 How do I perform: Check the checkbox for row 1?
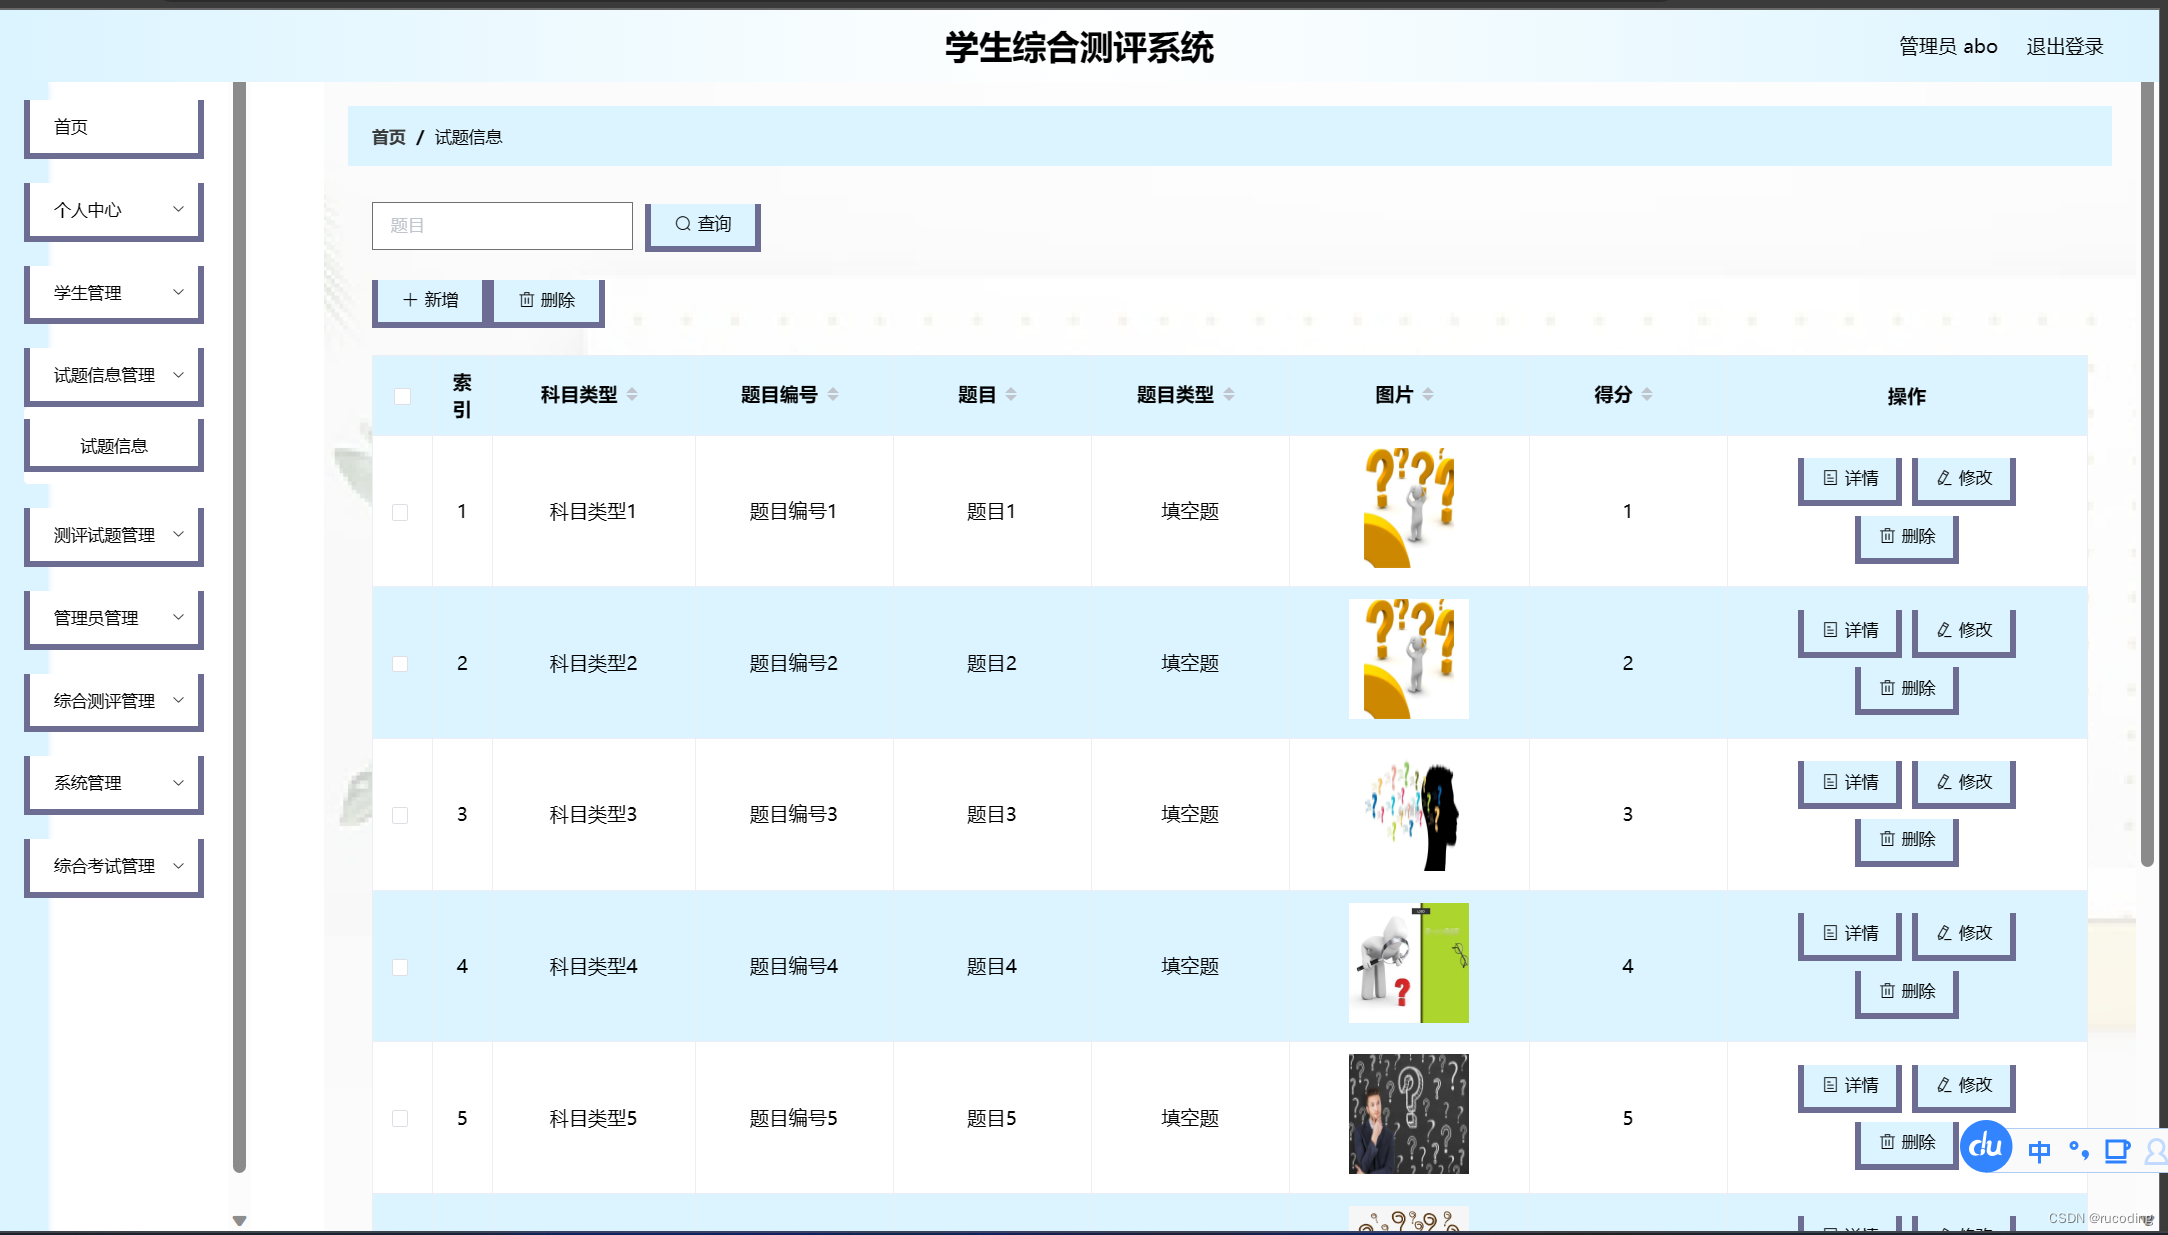(x=400, y=512)
